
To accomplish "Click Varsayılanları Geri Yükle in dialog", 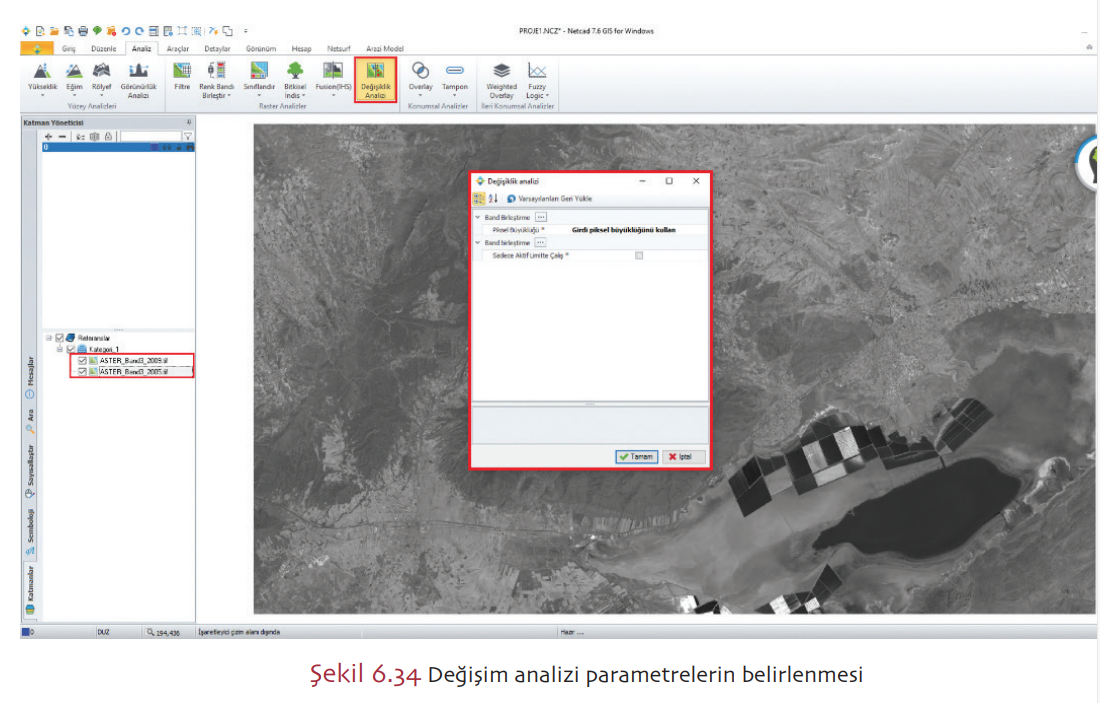I will pyautogui.click(x=549, y=199).
